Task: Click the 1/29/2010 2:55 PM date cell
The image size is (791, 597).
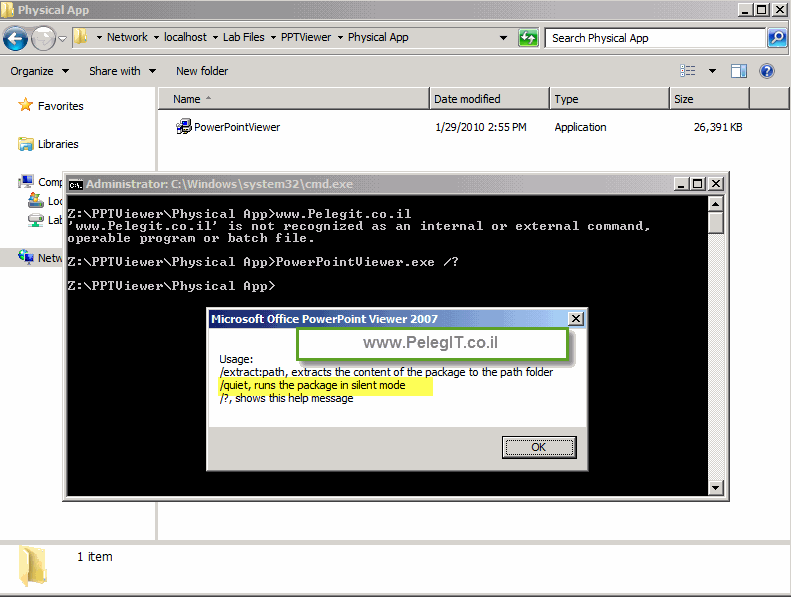Action: (481, 127)
